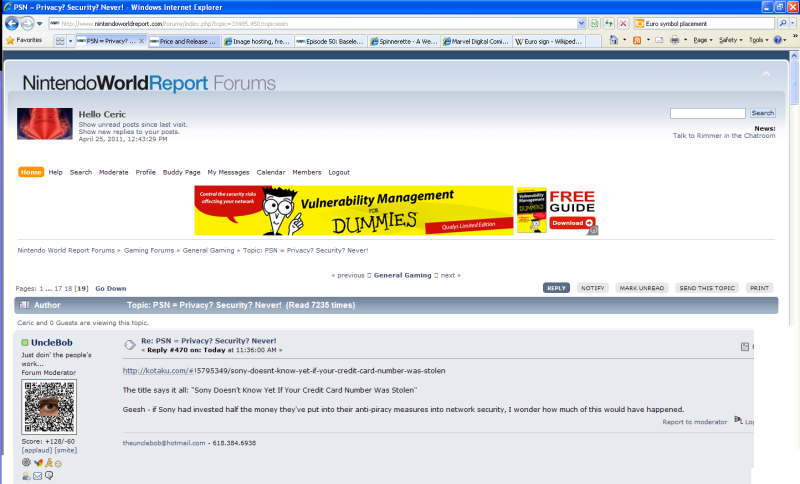Switch to Euro sign Wikipedia tab
The image size is (800, 484).
(549, 41)
